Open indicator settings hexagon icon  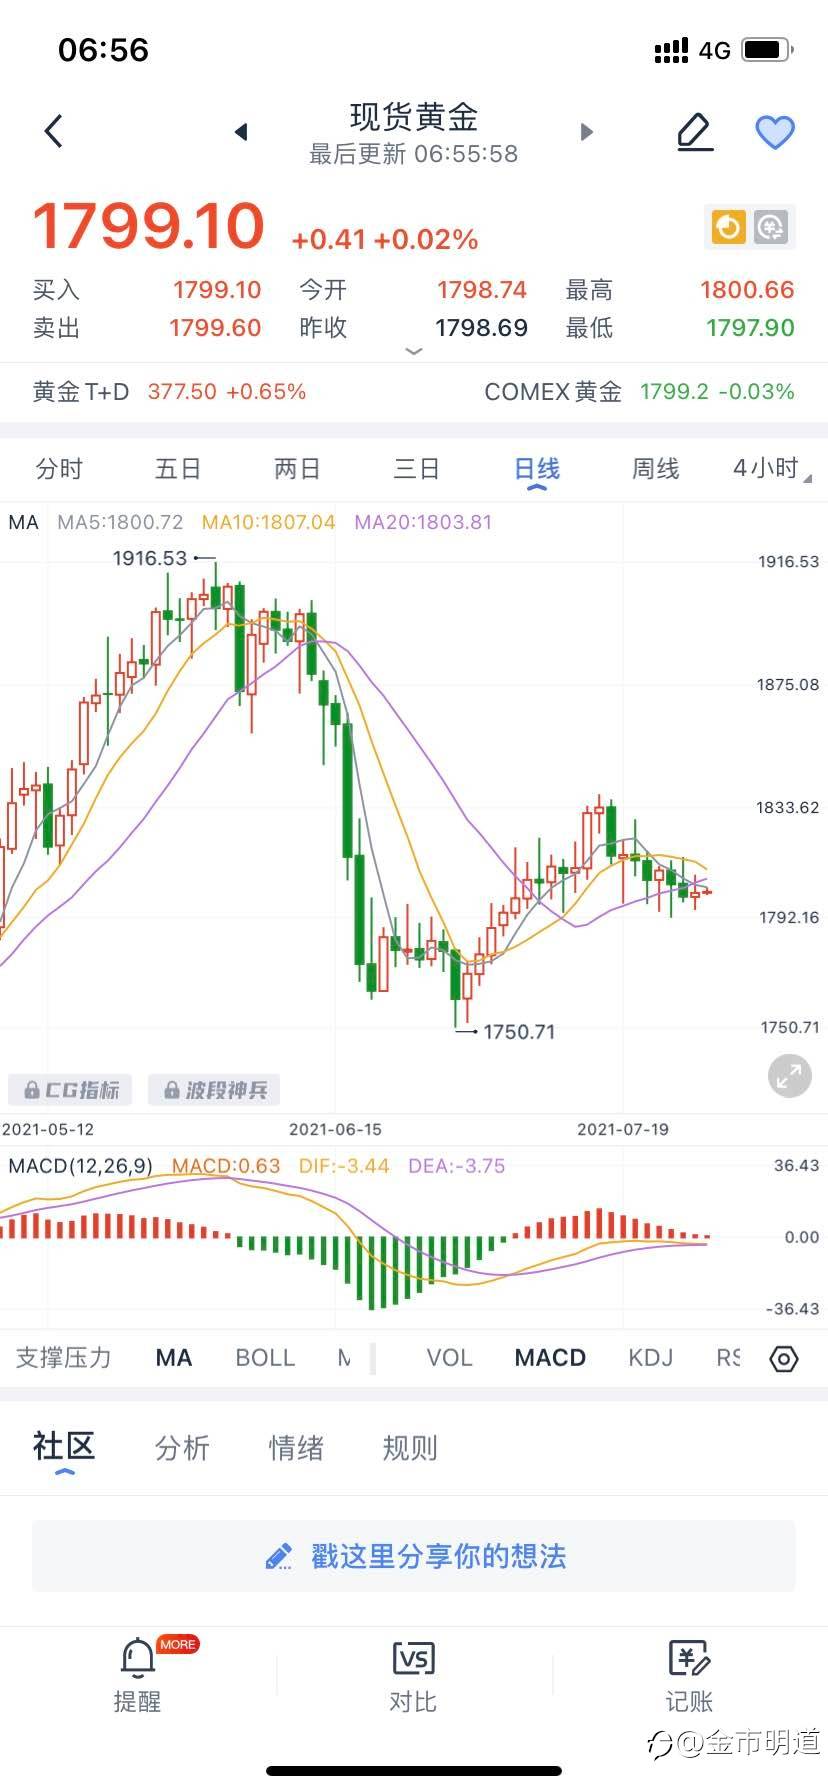[x=784, y=1359]
